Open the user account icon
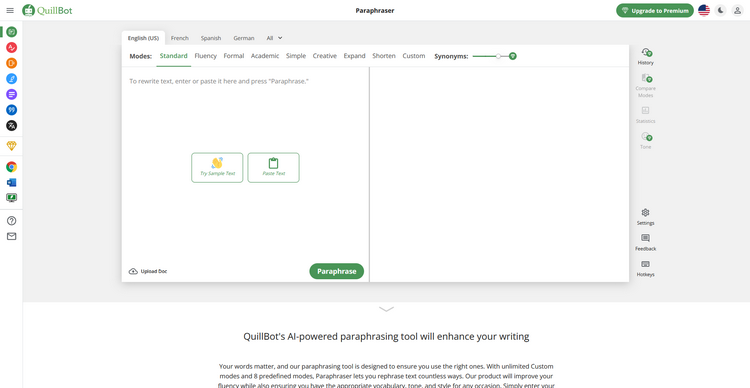750x388 pixels. (x=737, y=11)
